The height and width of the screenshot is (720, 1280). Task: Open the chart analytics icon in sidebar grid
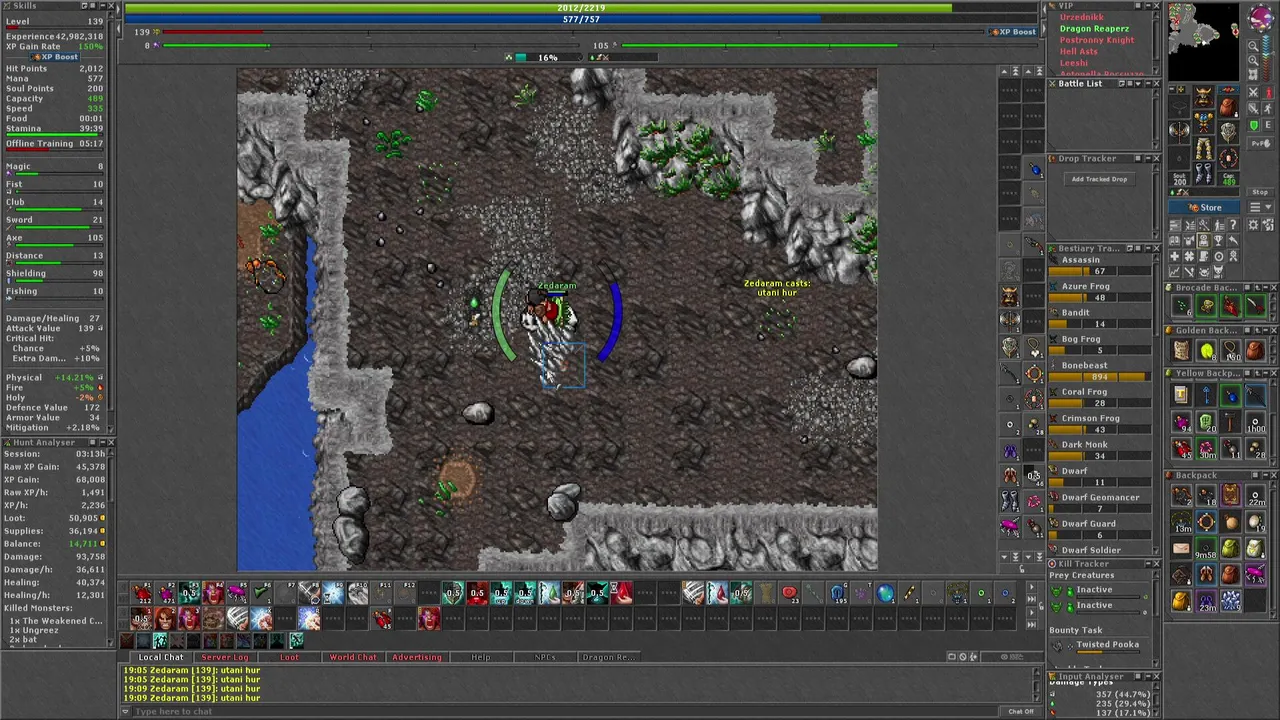click(1175, 272)
